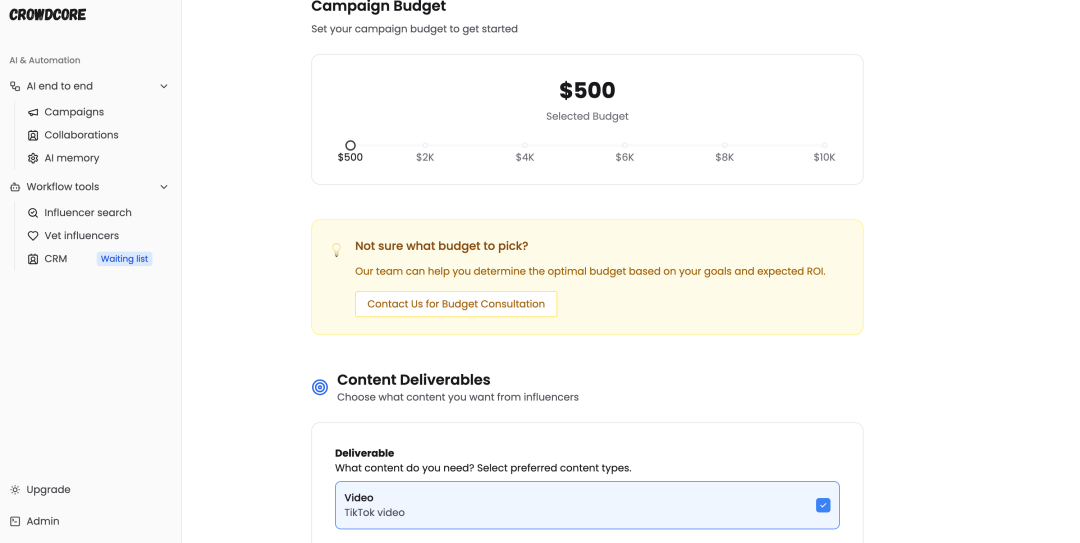Viewport: 1080px width, 543px height.
Task: Click the Influencer search magnifier icon
Action: [33, 213]
